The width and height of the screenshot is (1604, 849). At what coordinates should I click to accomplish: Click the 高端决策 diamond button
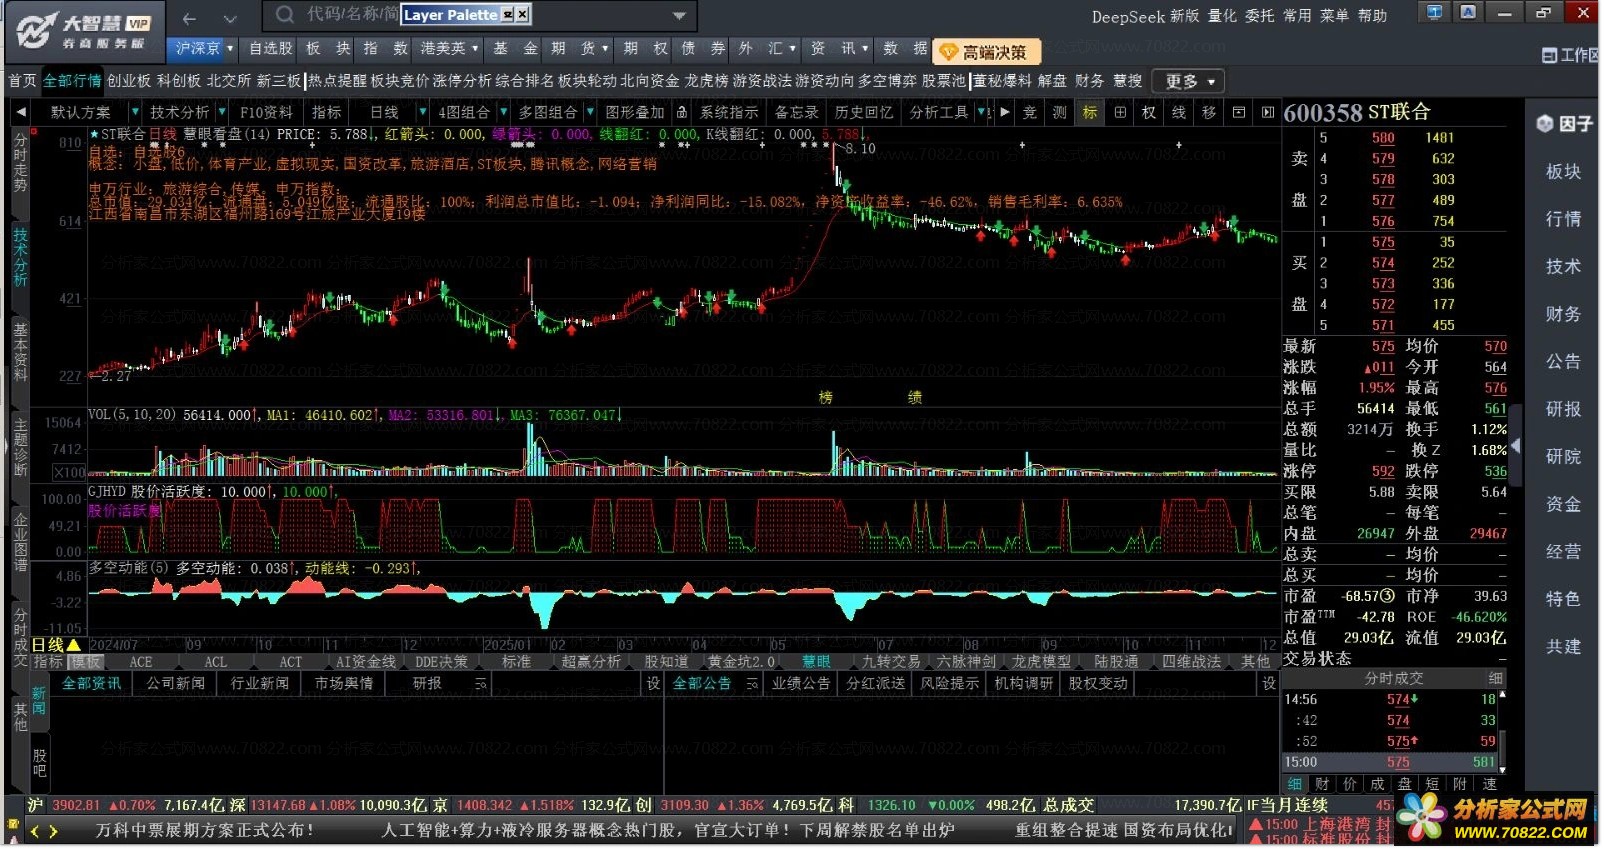[x=986, y=51]
